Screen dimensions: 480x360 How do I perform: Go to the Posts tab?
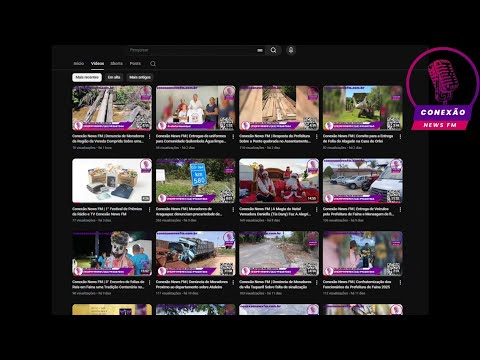(135, 63)
